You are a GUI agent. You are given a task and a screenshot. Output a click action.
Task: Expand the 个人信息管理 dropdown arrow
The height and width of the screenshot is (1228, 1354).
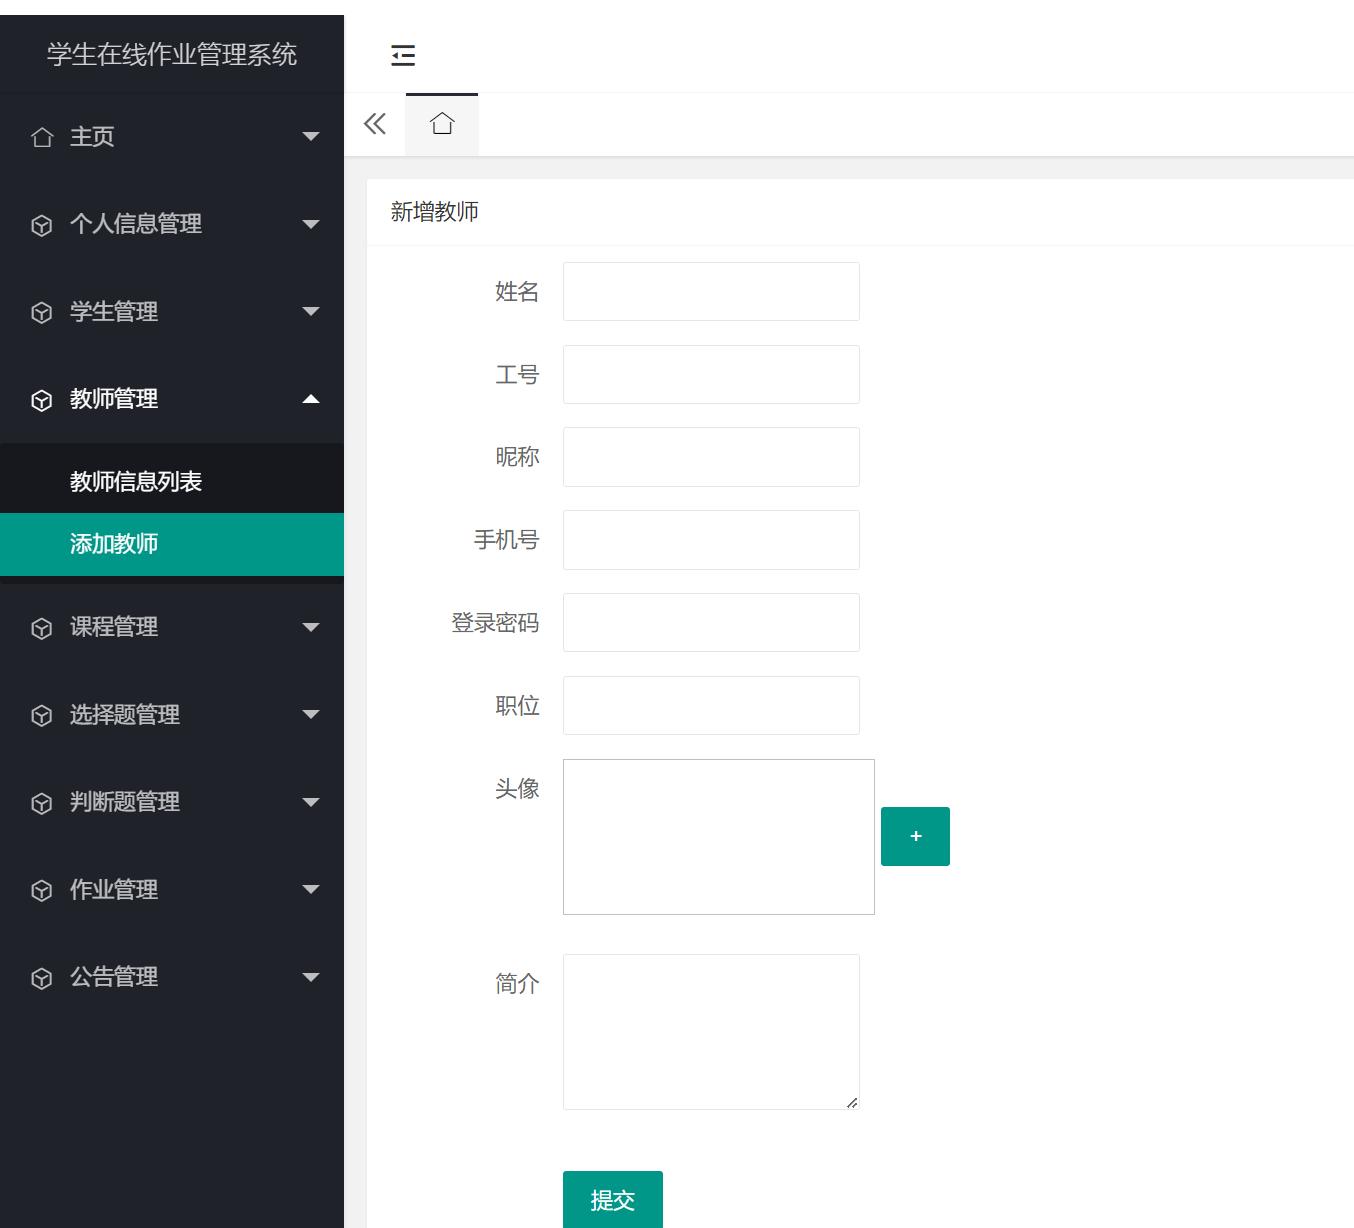point(311,224)
